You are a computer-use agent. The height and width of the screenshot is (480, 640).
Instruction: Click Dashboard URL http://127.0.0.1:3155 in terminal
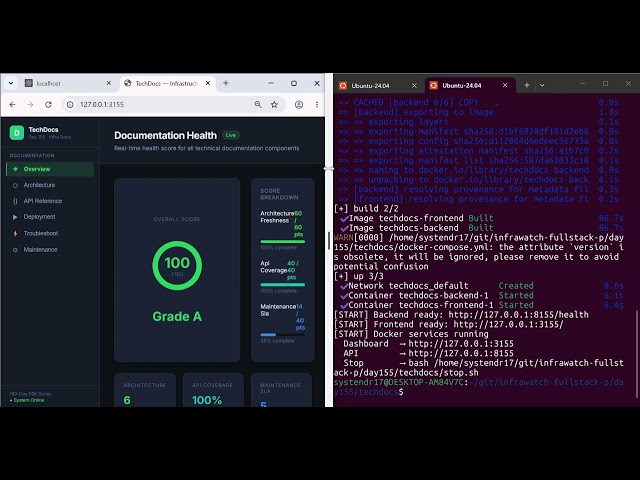pos(461,344)
